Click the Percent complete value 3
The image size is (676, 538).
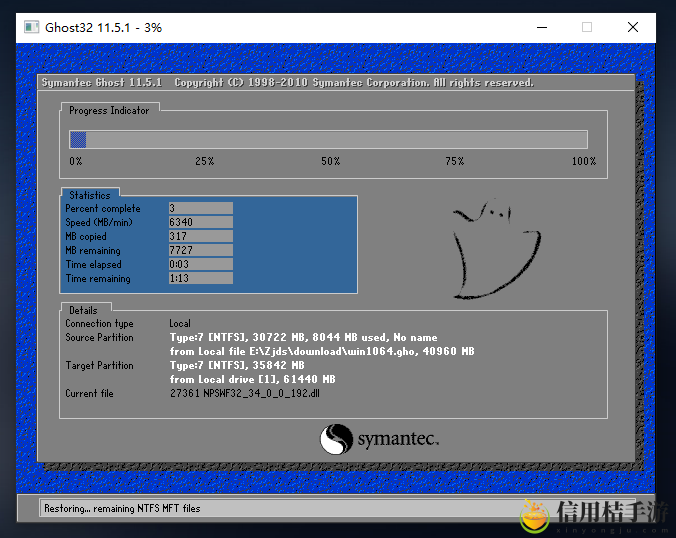pos(201,208)
